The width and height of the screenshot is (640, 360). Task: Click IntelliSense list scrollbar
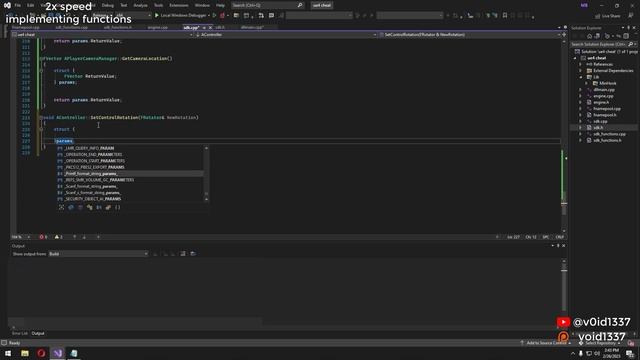point(206,173)
